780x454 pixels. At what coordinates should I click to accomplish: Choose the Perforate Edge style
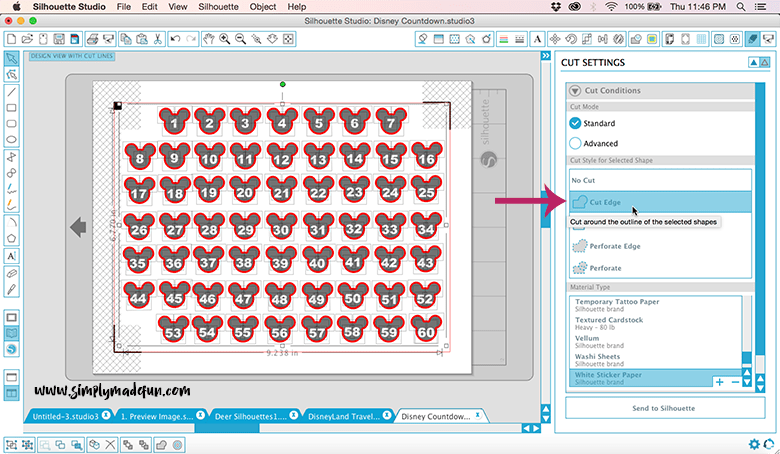pos(660,246)
